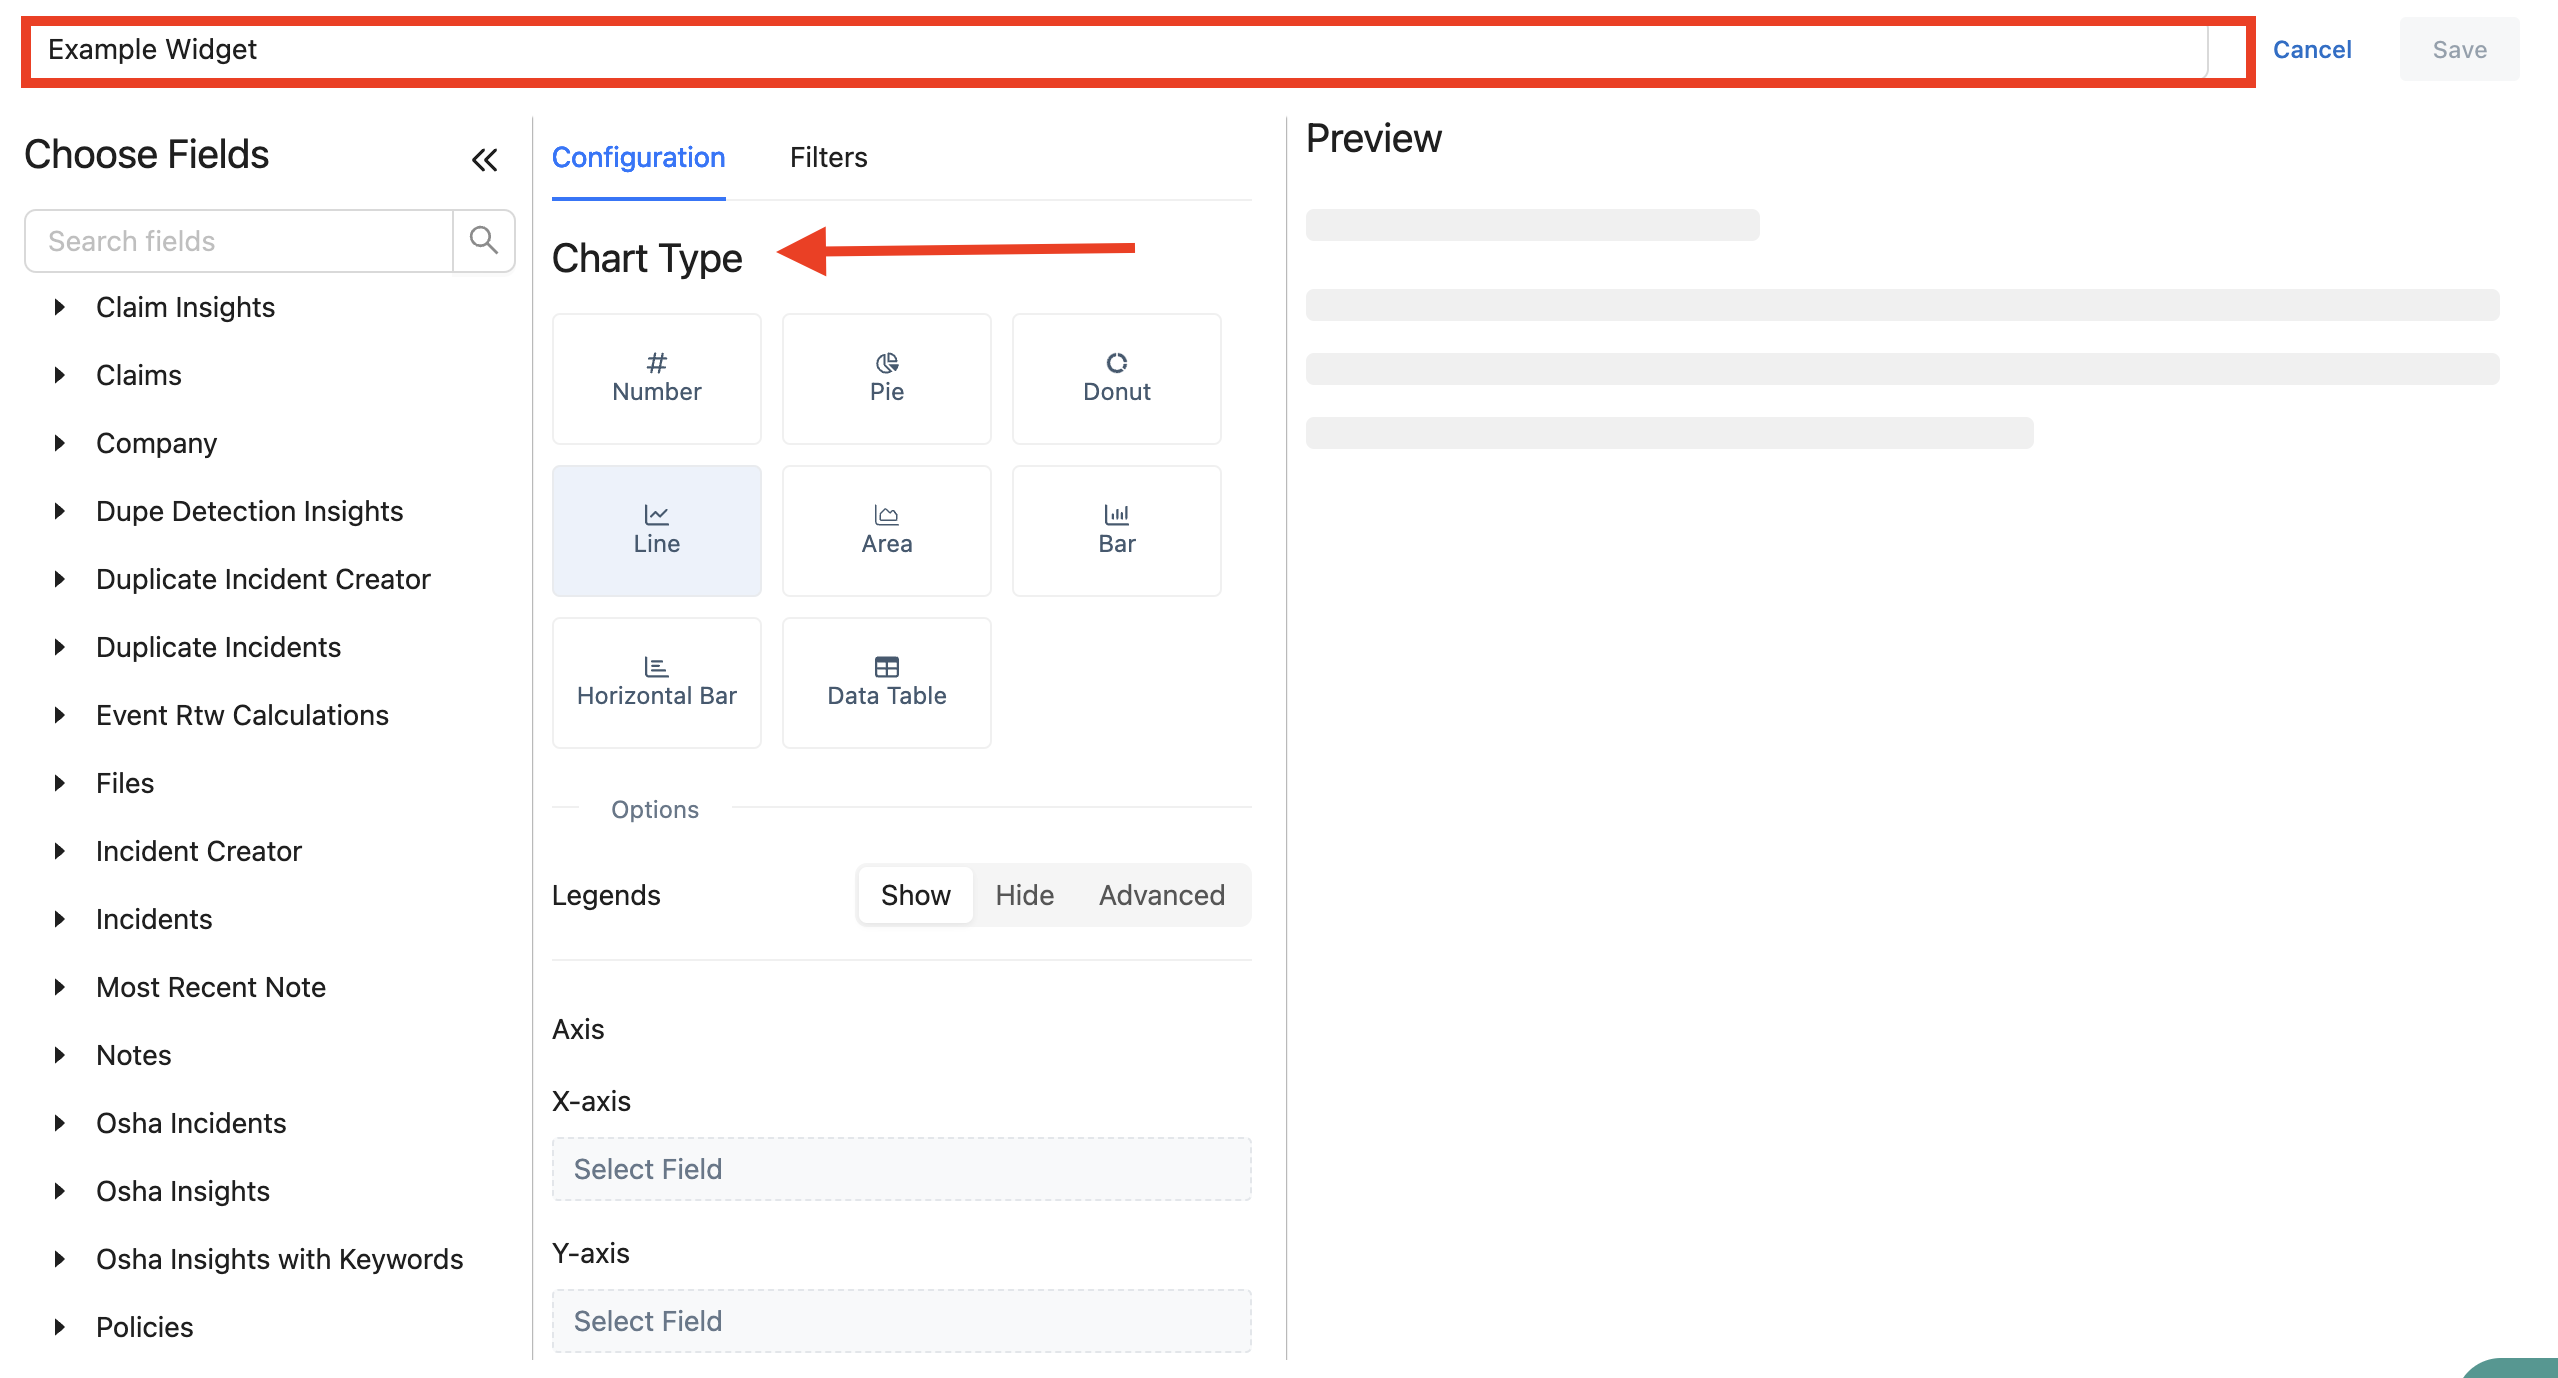Switch to the Configuration tab
The image size is (2558, 1378).
pos(638,158)
